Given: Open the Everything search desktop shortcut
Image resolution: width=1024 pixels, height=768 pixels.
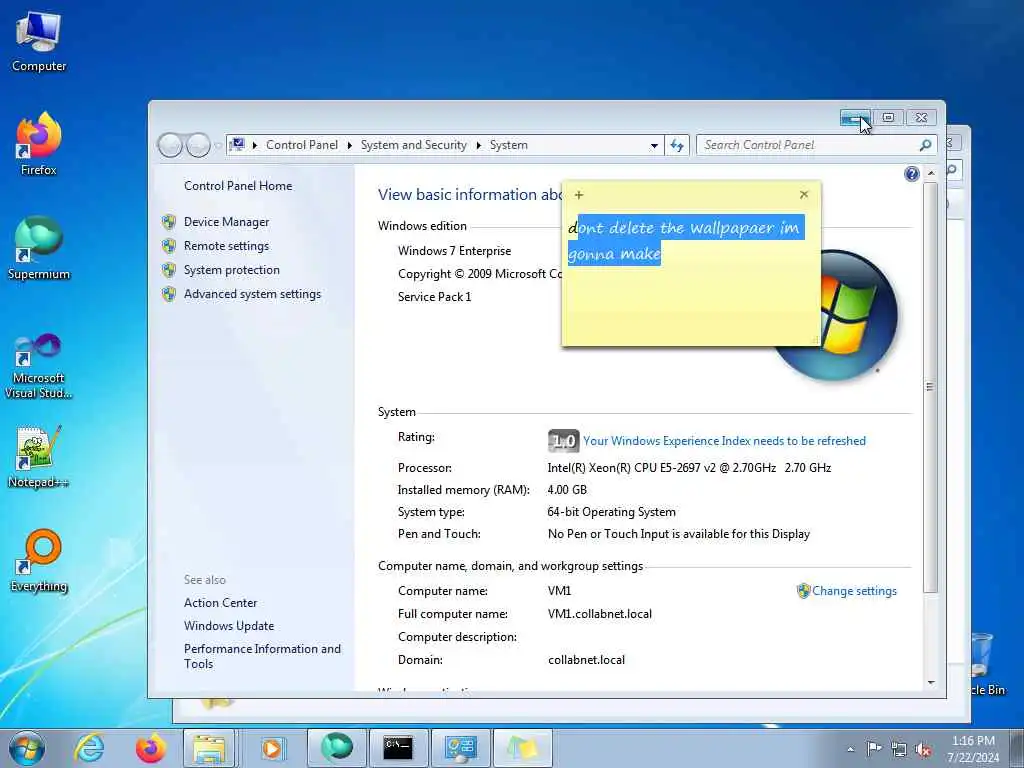Looking at the screenshot, I should coord(39,560).
